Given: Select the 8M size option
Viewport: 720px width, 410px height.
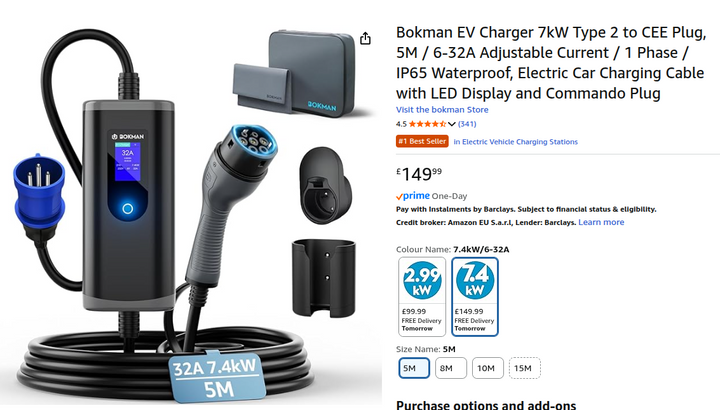Looking at the screenshot, I should (x=450, y=368).
